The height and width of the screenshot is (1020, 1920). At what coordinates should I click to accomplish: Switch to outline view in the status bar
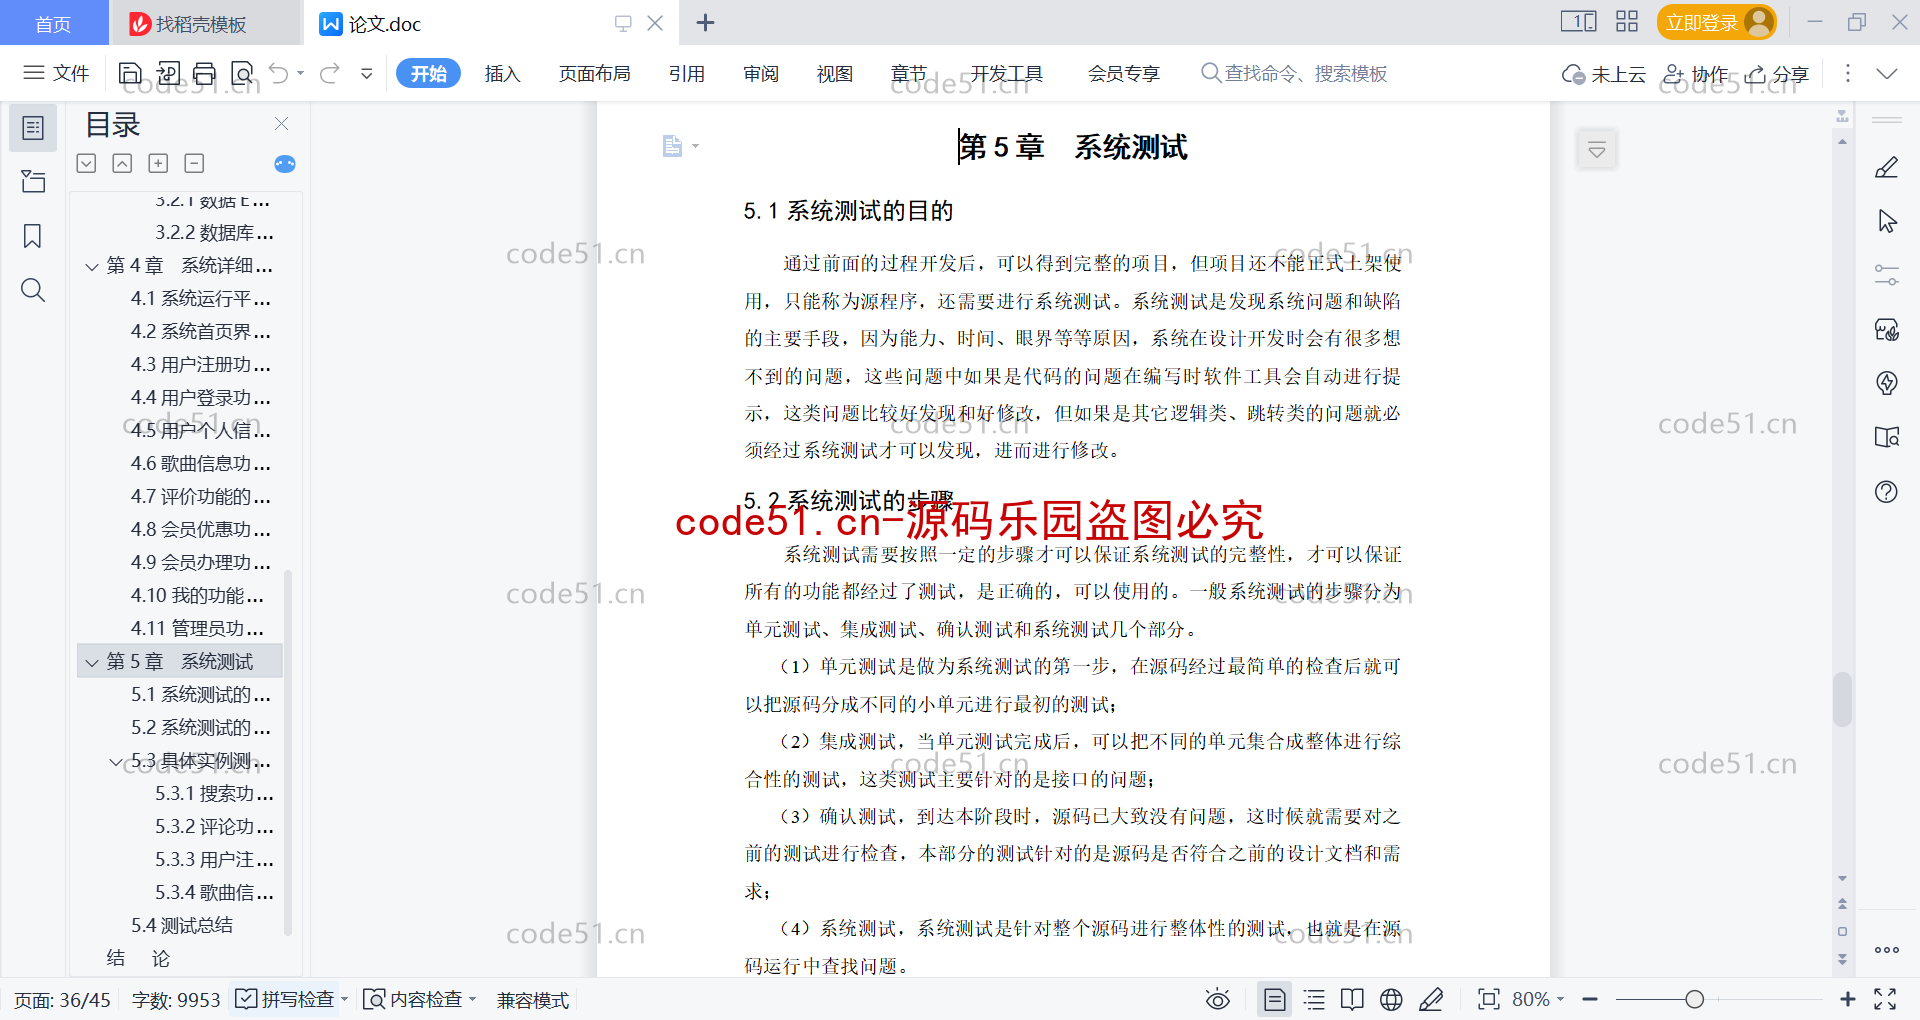point(1314,999)
